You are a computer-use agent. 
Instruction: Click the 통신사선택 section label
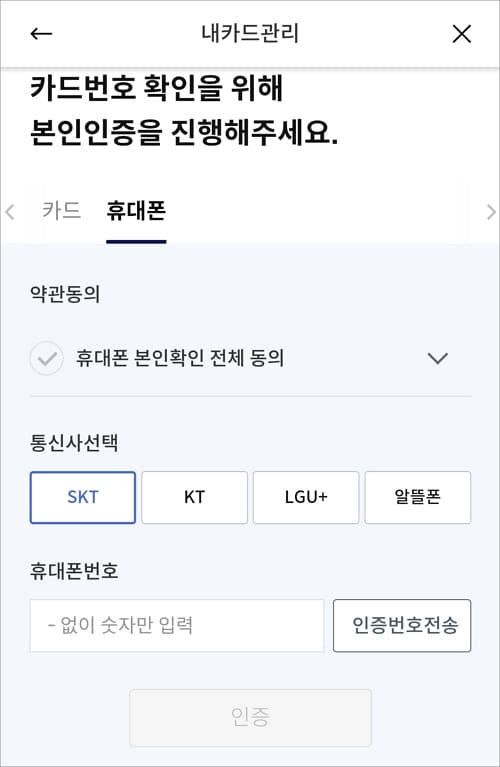(x=74, y=443)
